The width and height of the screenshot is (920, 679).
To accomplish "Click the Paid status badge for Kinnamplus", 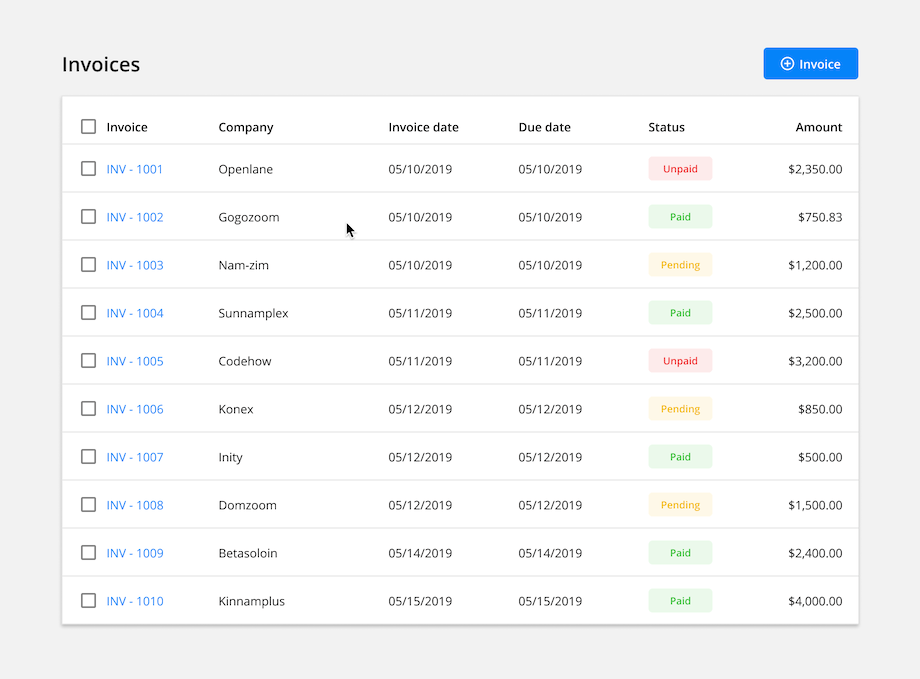I will pos(680,600).
